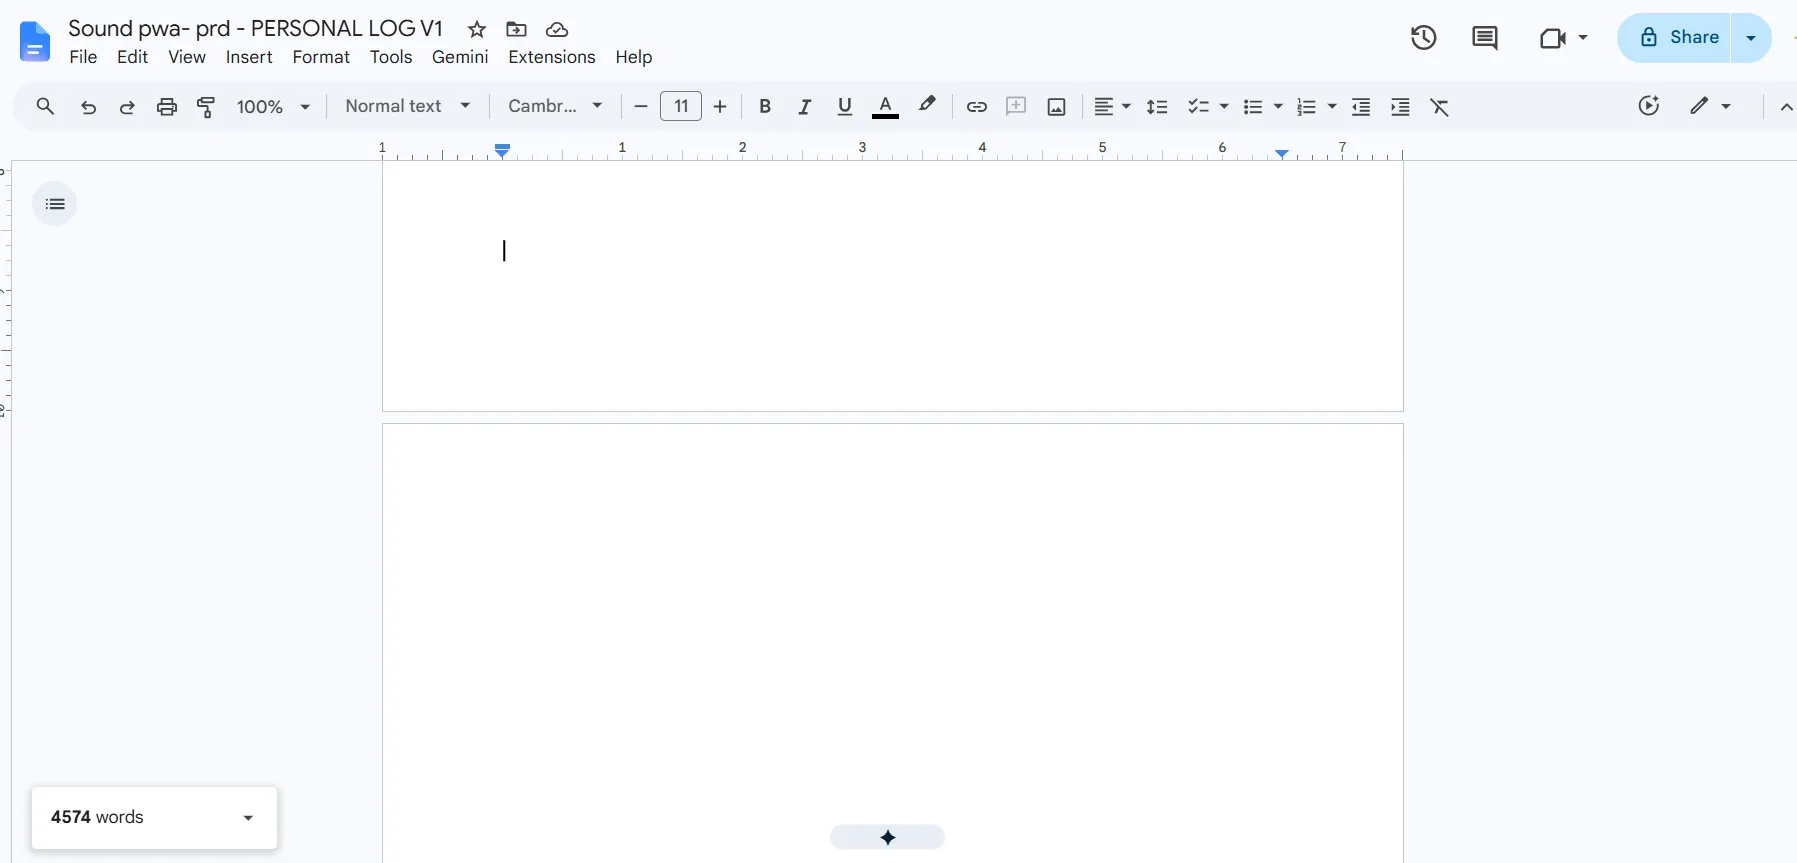Viewport: 1797px width, 863px height.
Task: Open the Extensions menu
Action: (552, 57)
